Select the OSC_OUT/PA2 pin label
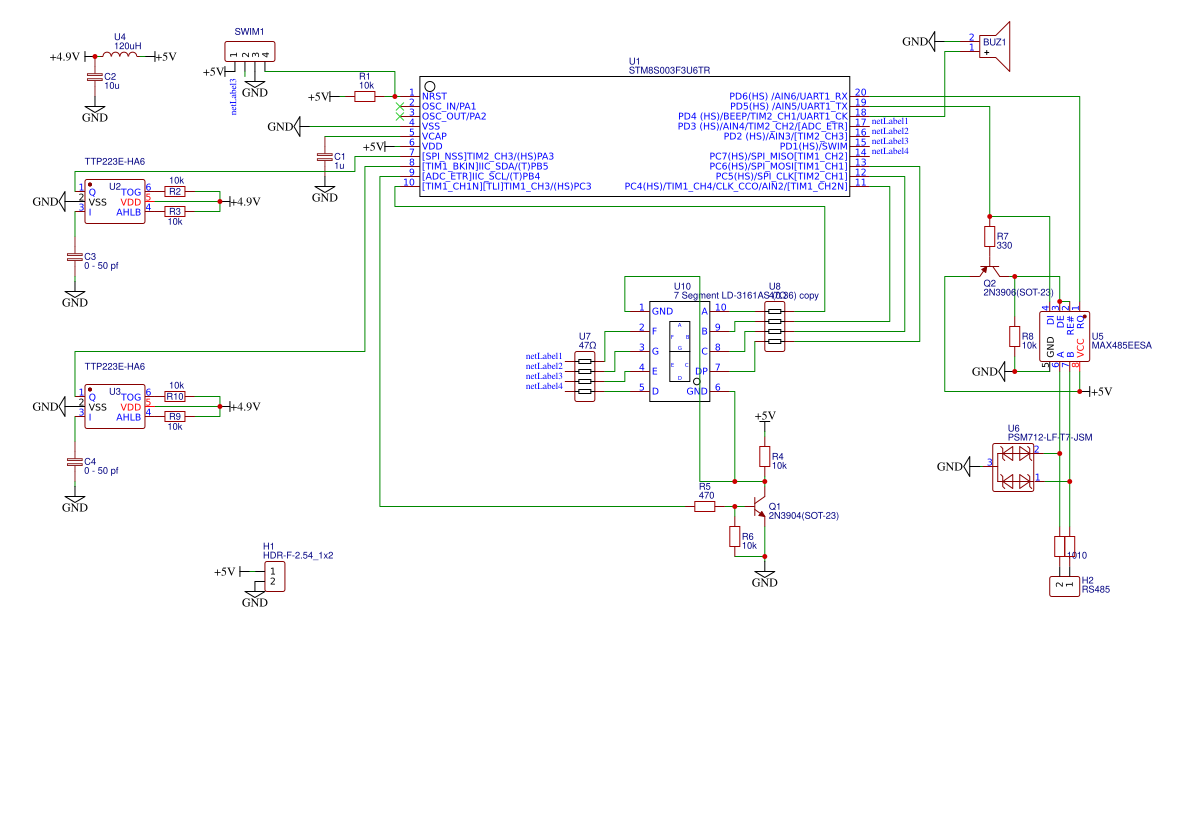This screenshot has height=827, width=1179. click(454, 117)
